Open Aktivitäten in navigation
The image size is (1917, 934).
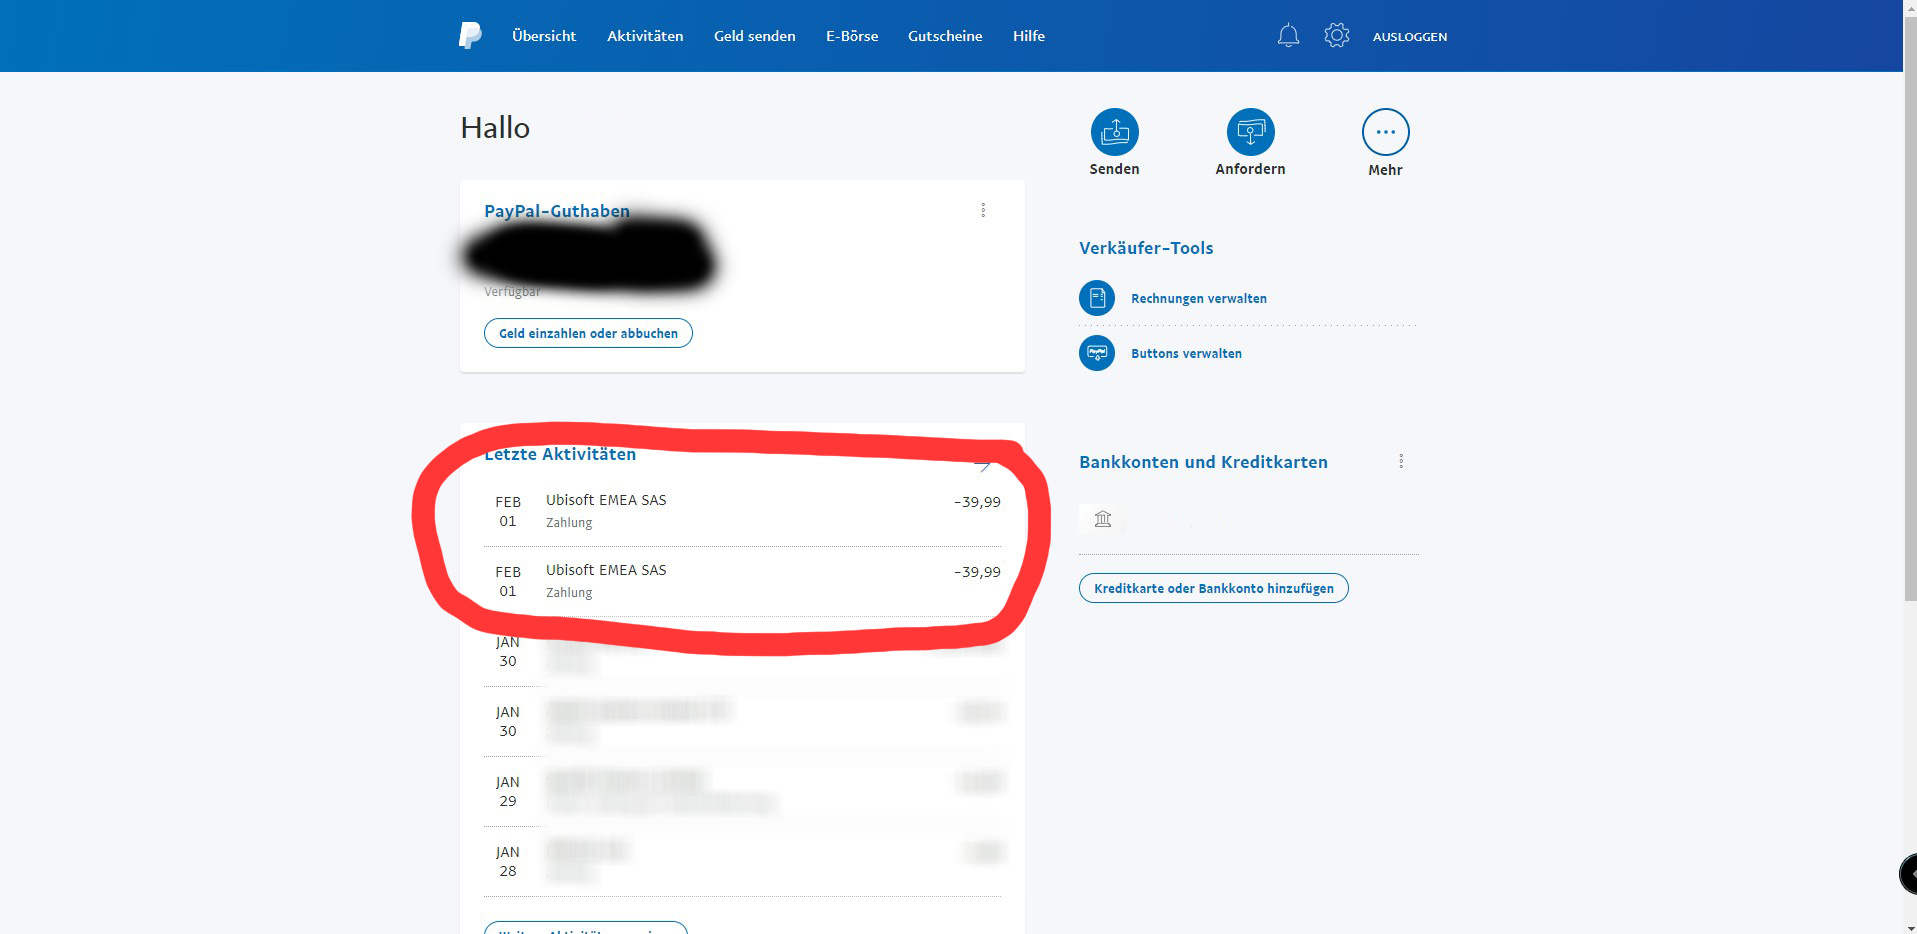point(645,36)
